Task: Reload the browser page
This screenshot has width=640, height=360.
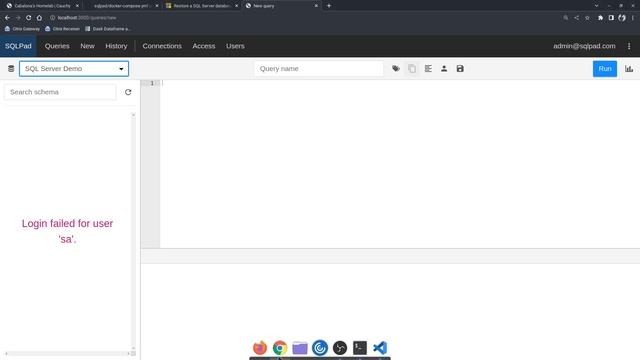Action: point(29,18)
